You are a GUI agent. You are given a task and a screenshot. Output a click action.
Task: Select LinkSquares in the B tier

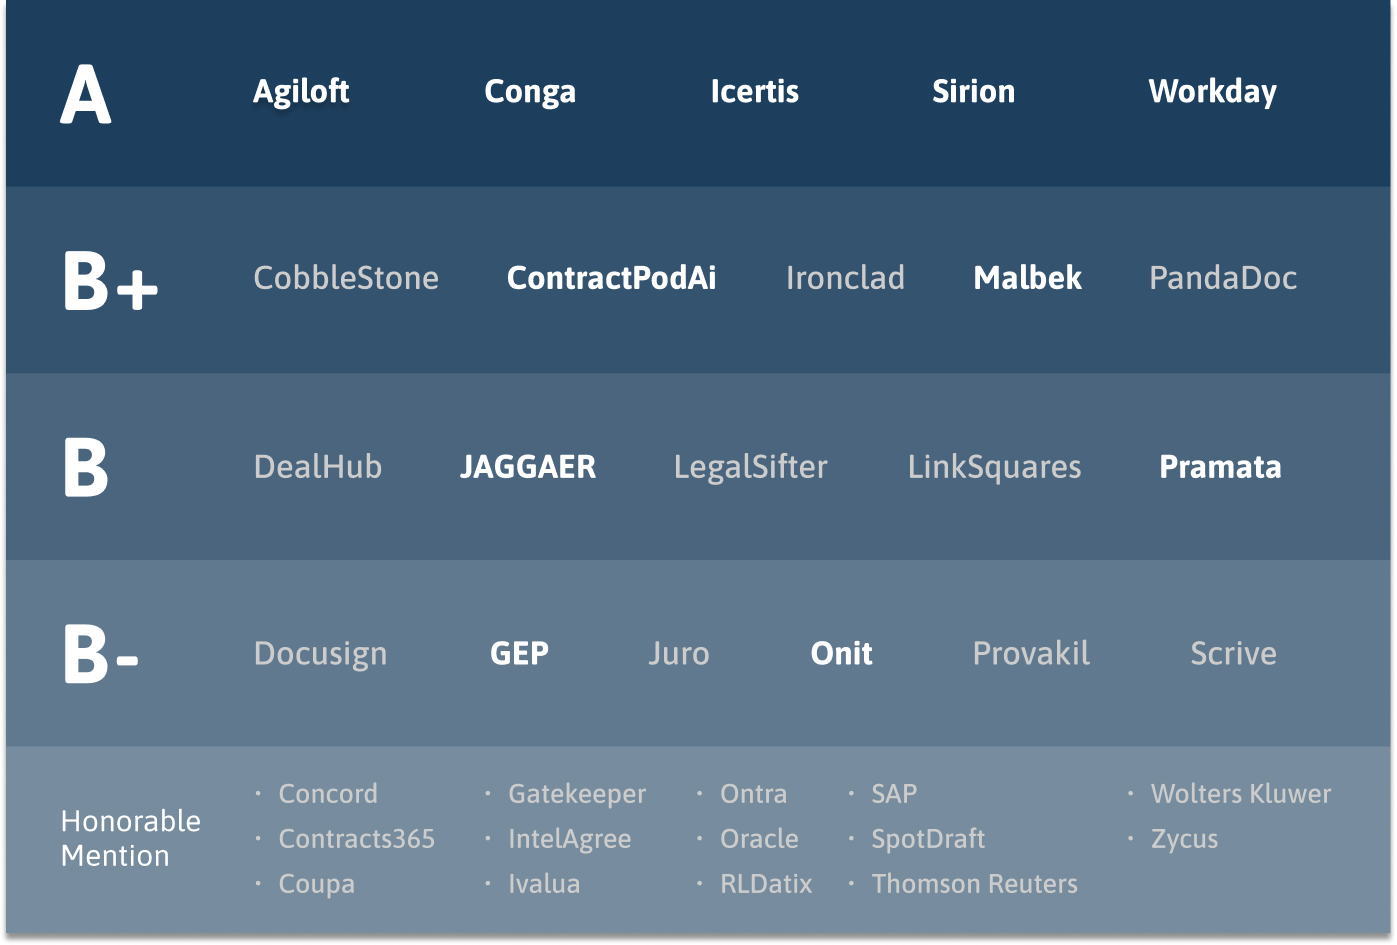point(994,467)
